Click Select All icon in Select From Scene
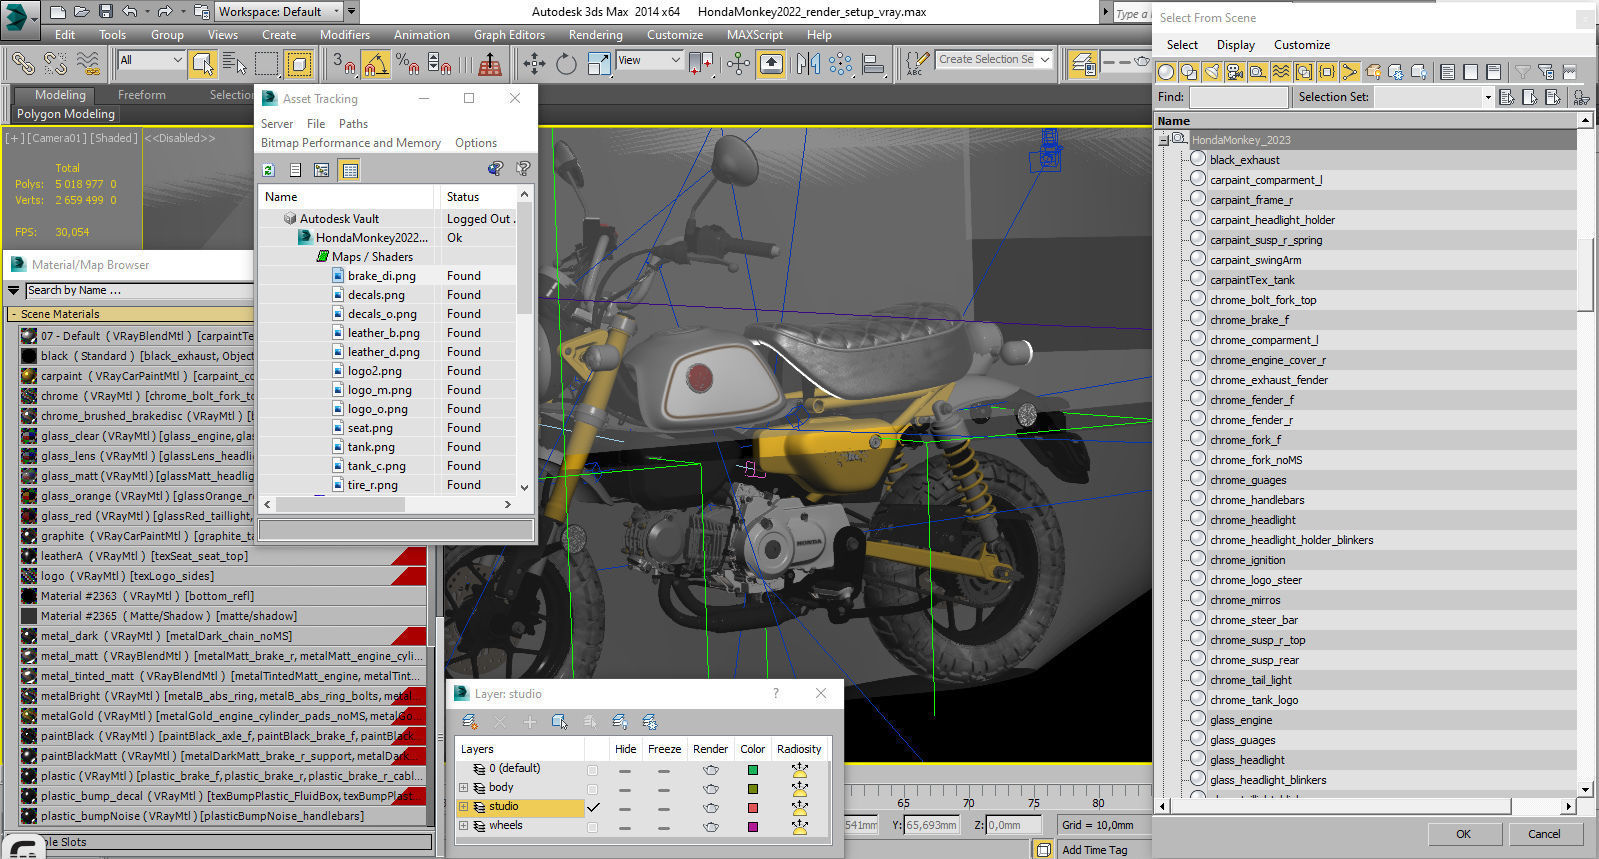 coord(1447,72)
